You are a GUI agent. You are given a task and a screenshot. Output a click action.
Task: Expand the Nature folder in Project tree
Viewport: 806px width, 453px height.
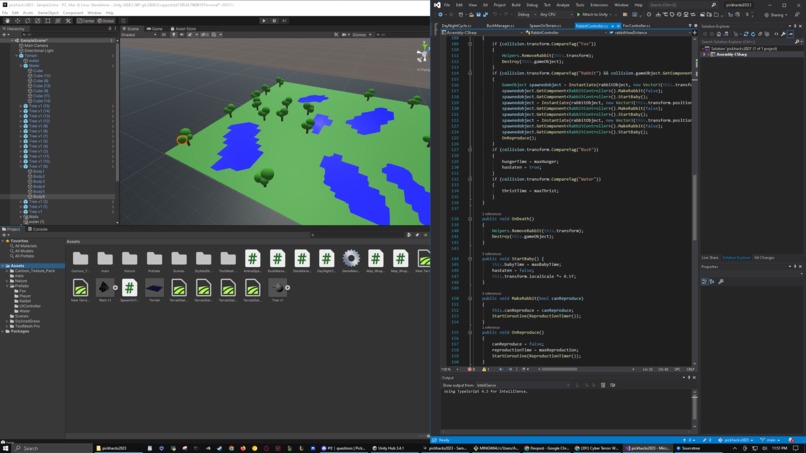click(x=7, y=281)
